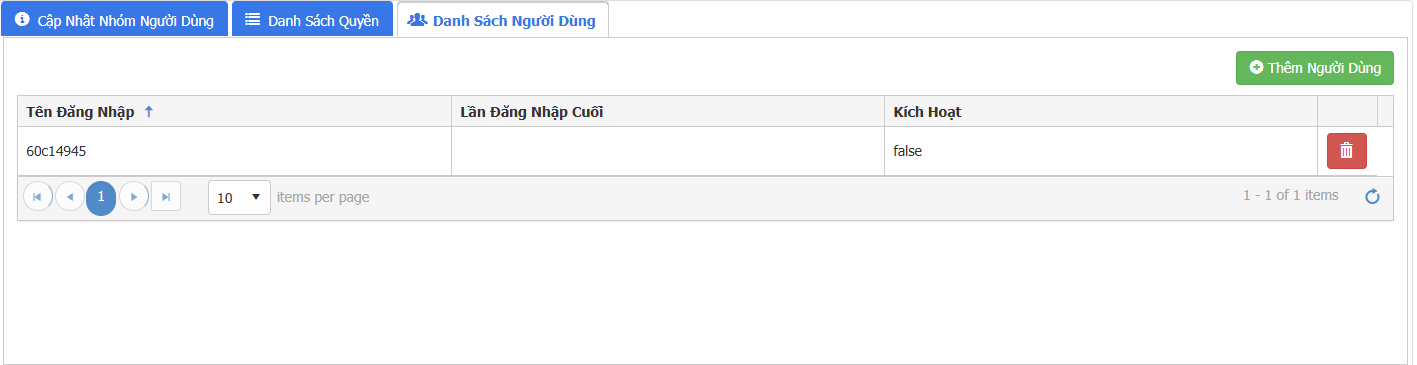Image resolution: width=1417 pixels, height=365 pixels.
Task: Switch to Cập Nhật Nhóm Người Dùng tab
Action: tap(115, 20)
